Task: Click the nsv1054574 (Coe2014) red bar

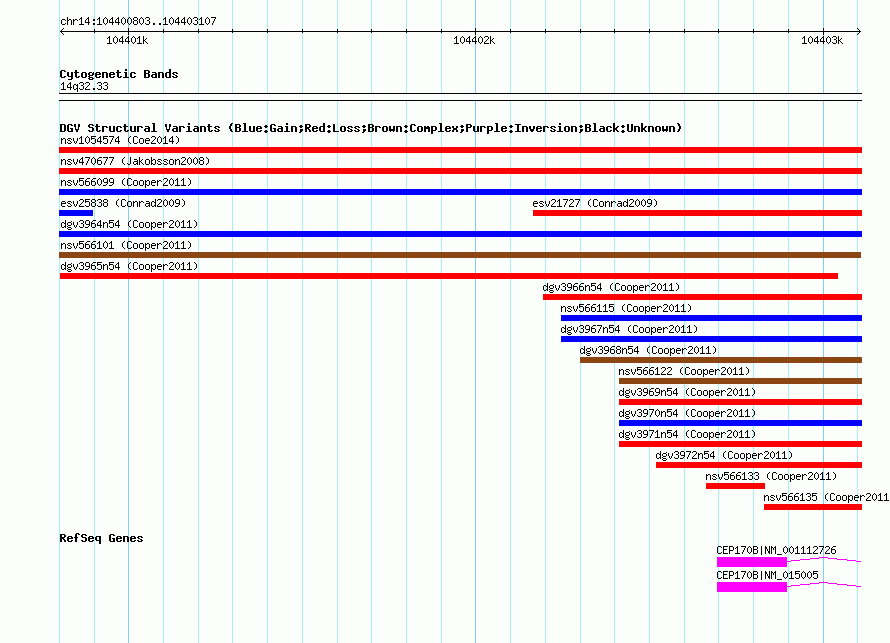Action: pos(460,150)
